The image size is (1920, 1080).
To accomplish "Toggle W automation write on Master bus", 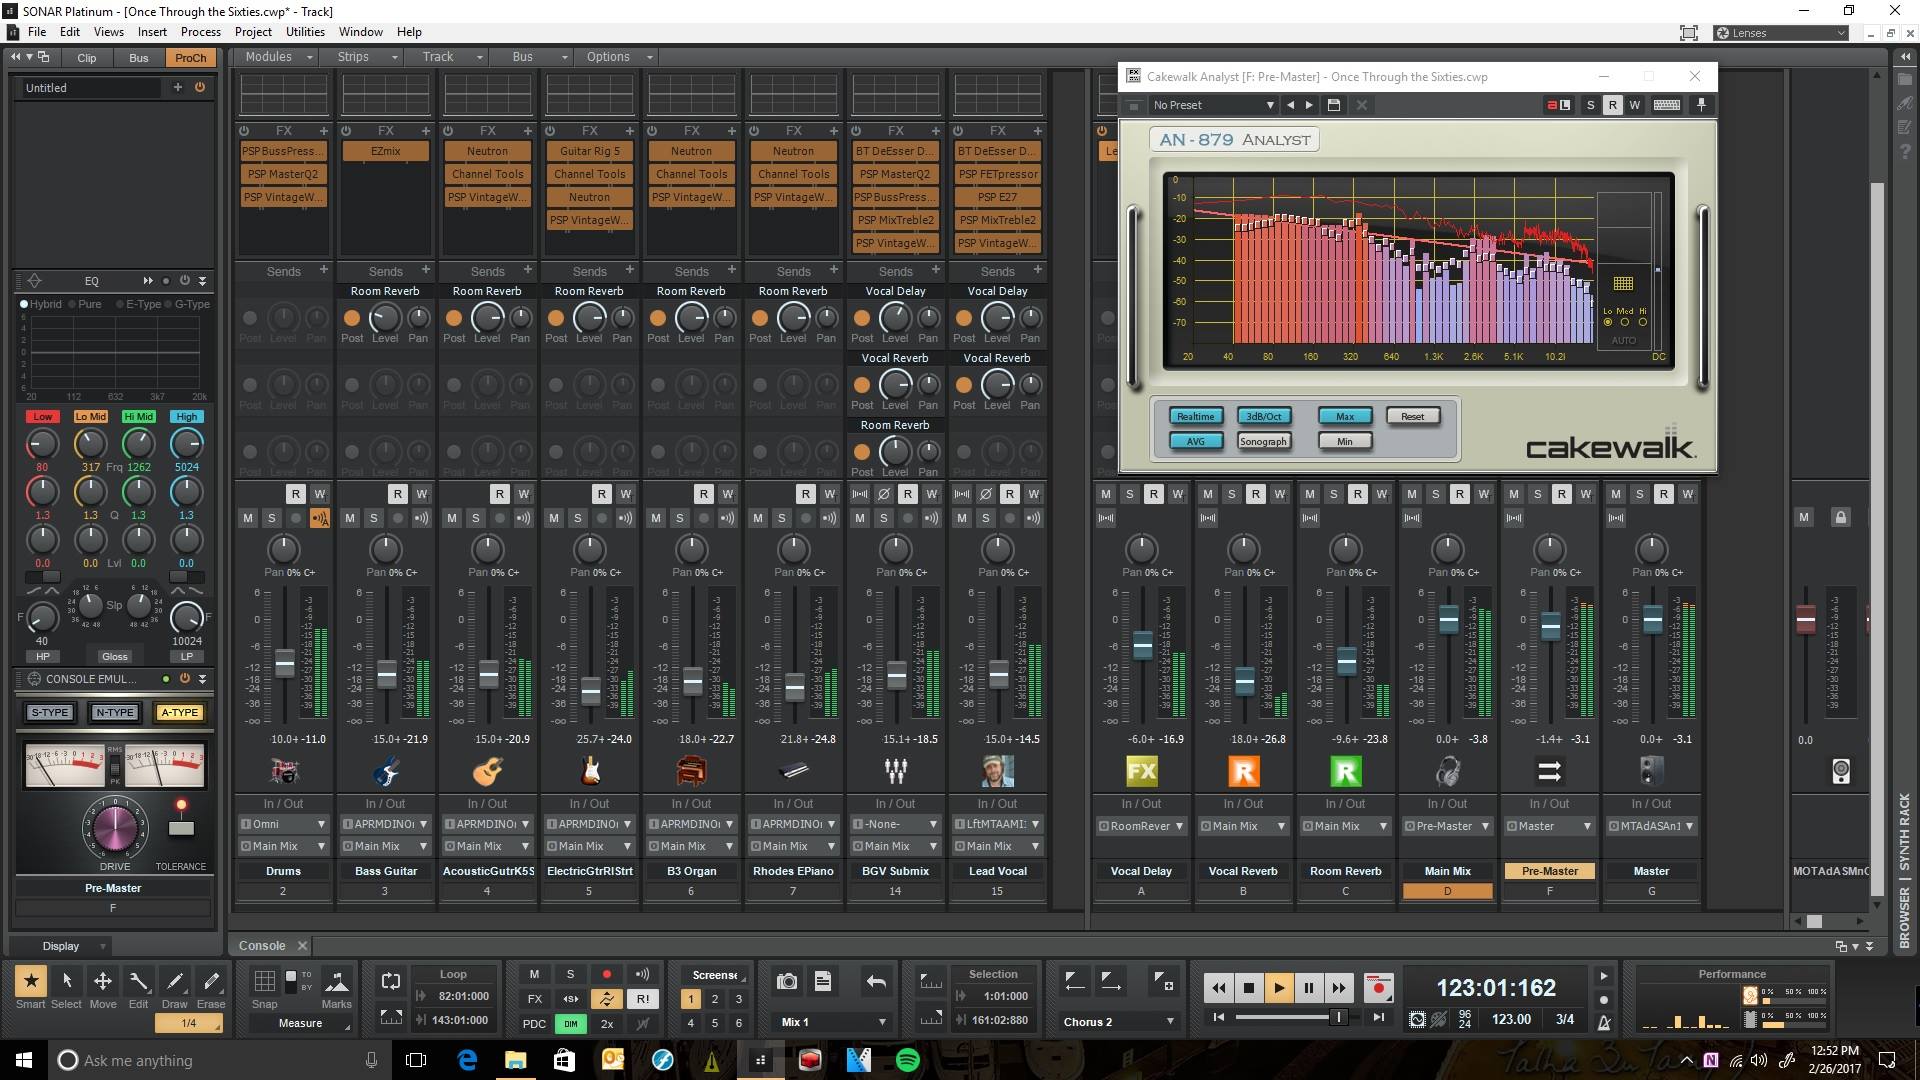I will tap(1688, 492).
